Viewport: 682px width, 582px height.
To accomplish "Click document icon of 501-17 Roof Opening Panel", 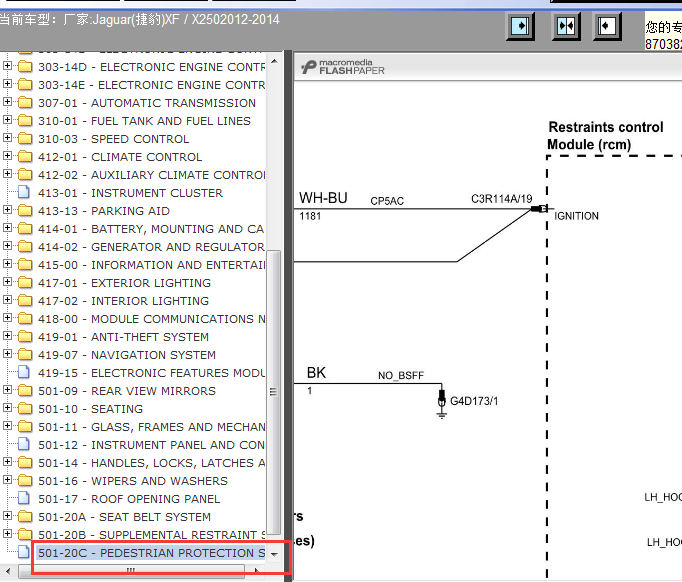I will pyautogui.click(x=24, y=498).
